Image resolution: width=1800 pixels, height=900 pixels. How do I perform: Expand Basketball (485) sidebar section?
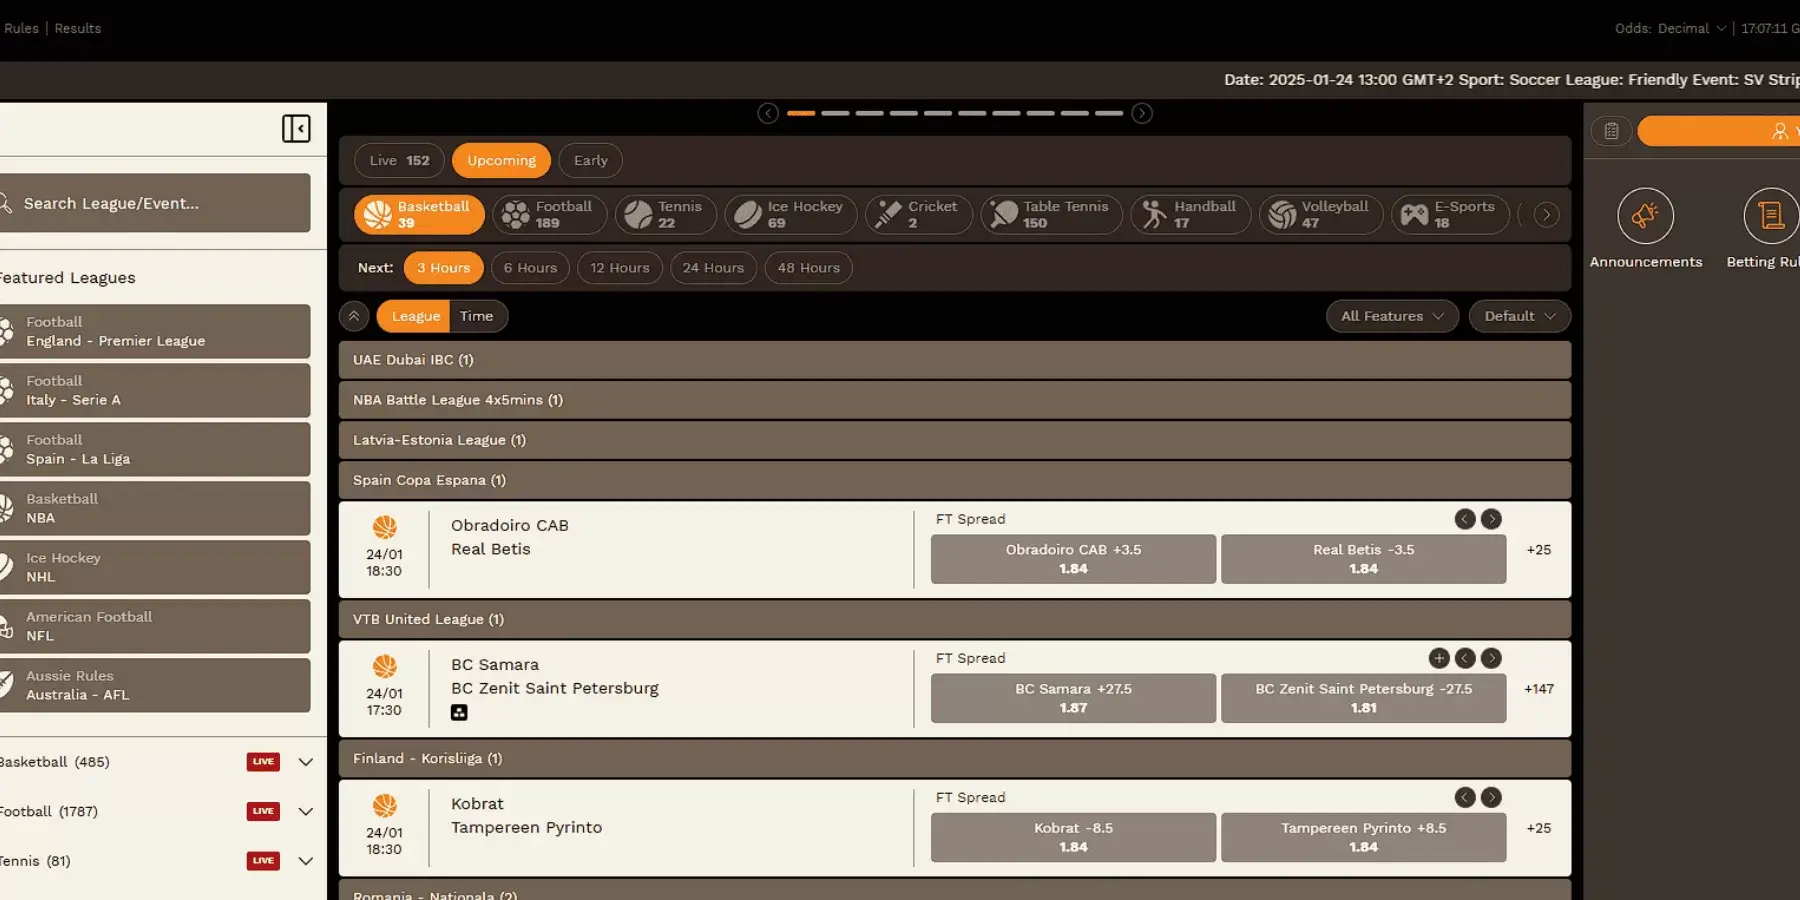pyautogui.click(x=306, y=762)
